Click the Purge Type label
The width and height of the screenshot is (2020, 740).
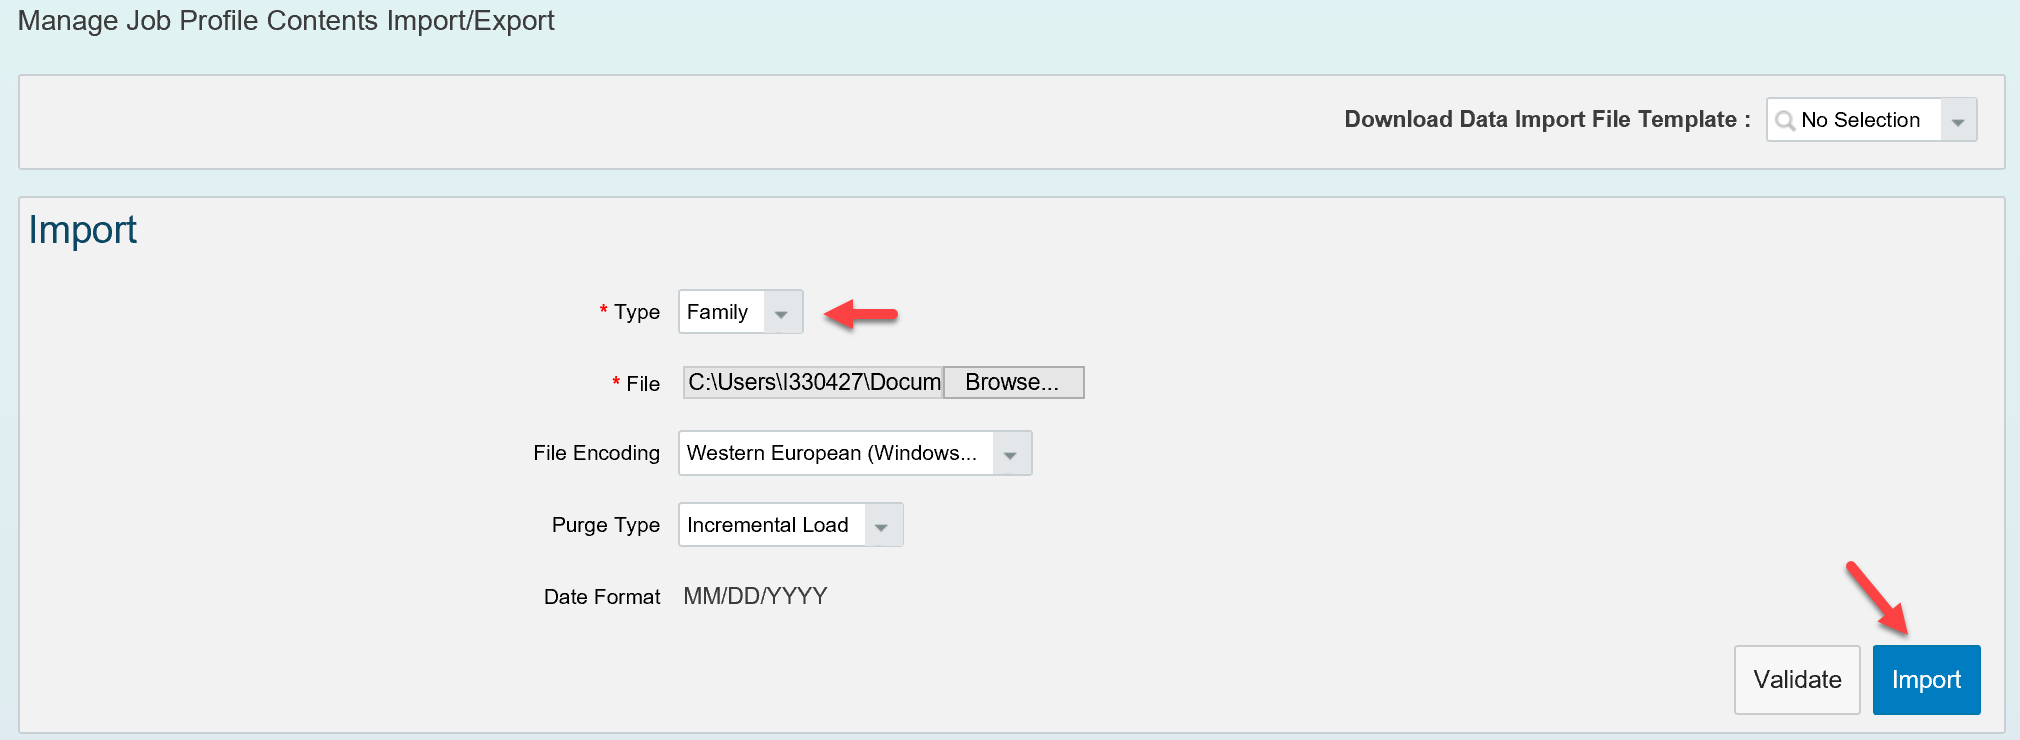[x=605, y=525]
